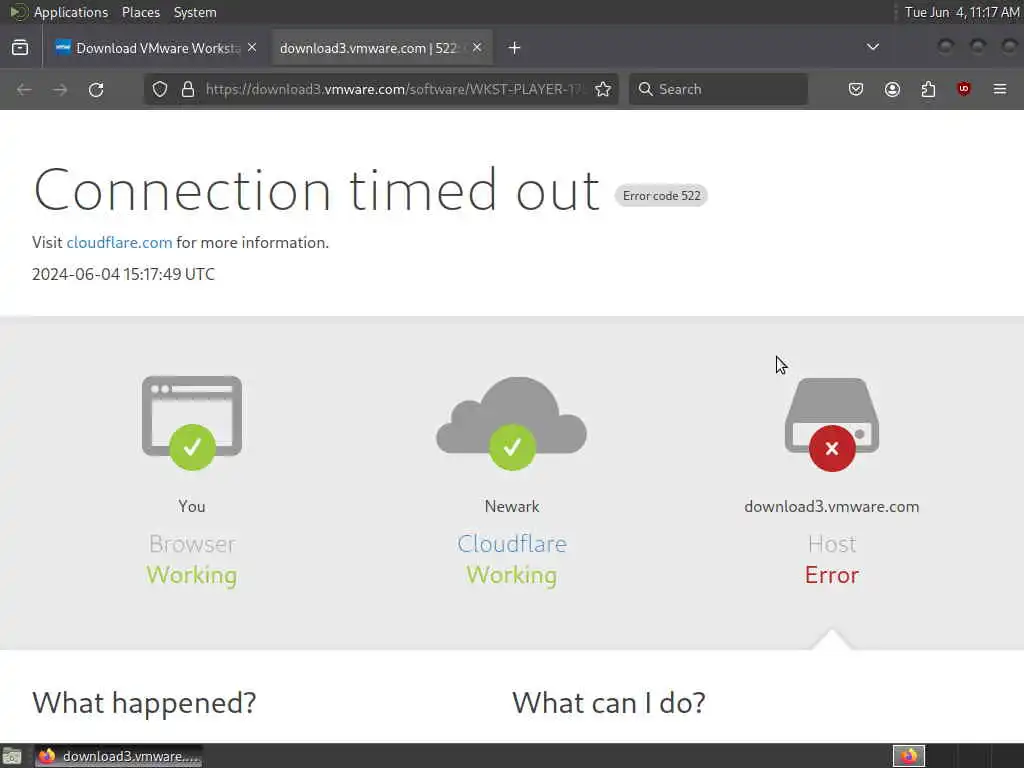The image size is (1024, 768).
Task: Open the Pocket save icon
Action: [856, 89]
